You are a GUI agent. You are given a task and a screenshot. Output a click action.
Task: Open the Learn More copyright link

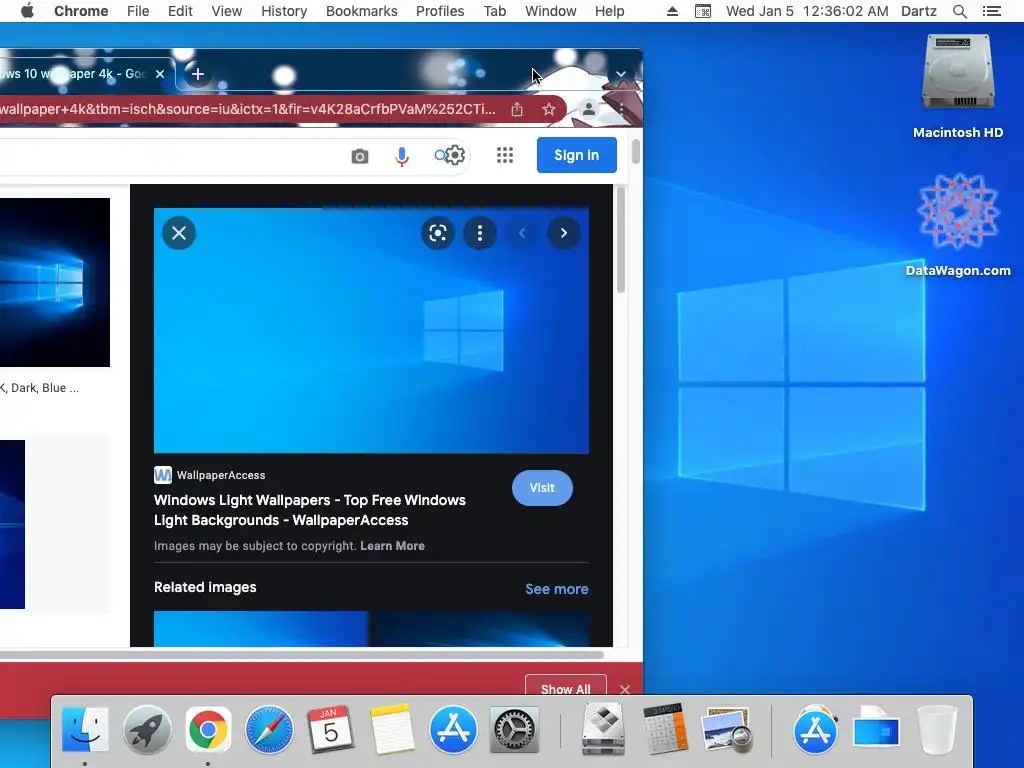392,546
